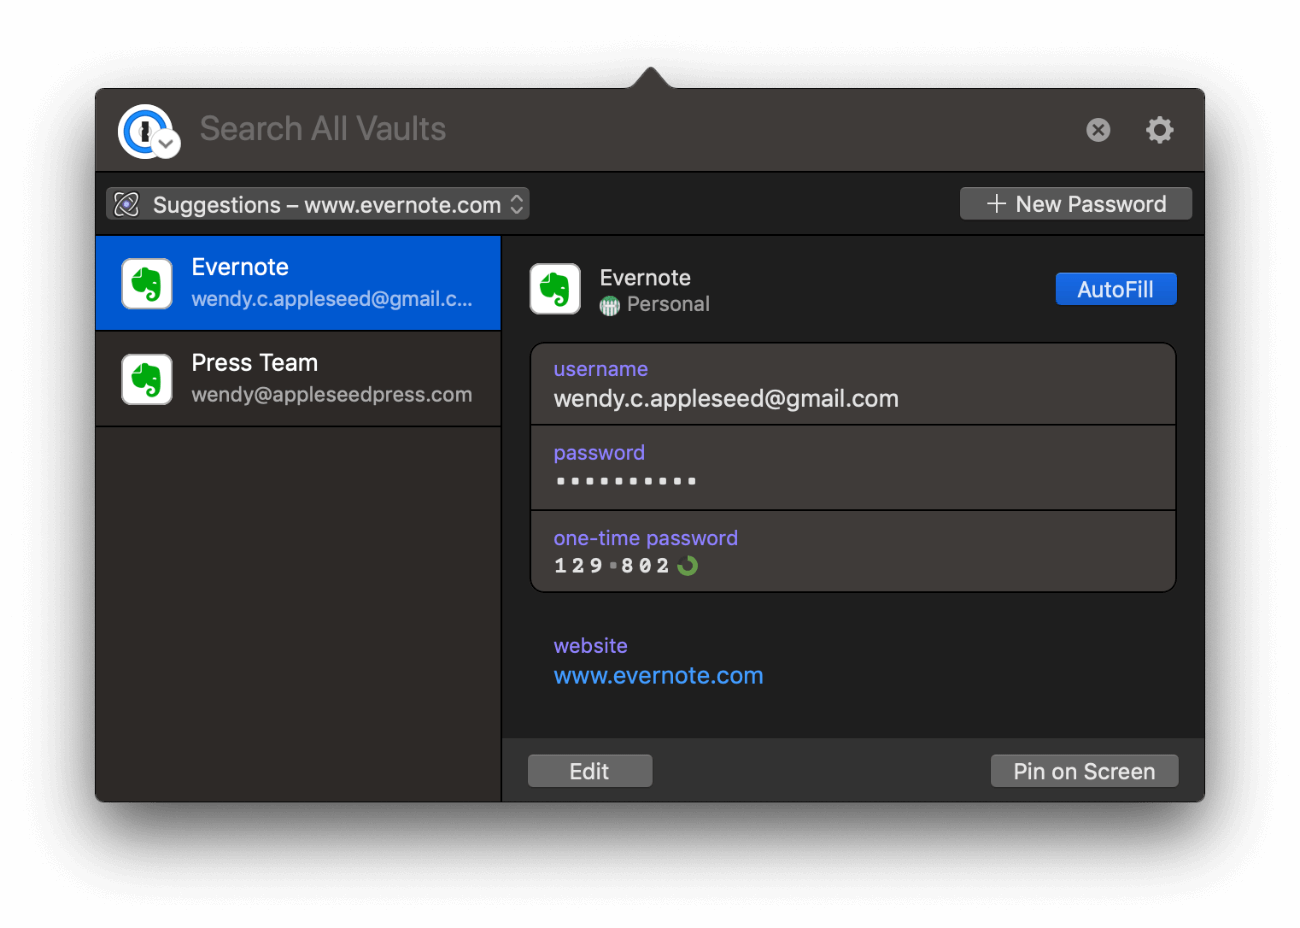Click the Evernote elephant icon in the sidebar
Image resolution: width=1300 pixels, height=928 pixels.
point(146,282)
